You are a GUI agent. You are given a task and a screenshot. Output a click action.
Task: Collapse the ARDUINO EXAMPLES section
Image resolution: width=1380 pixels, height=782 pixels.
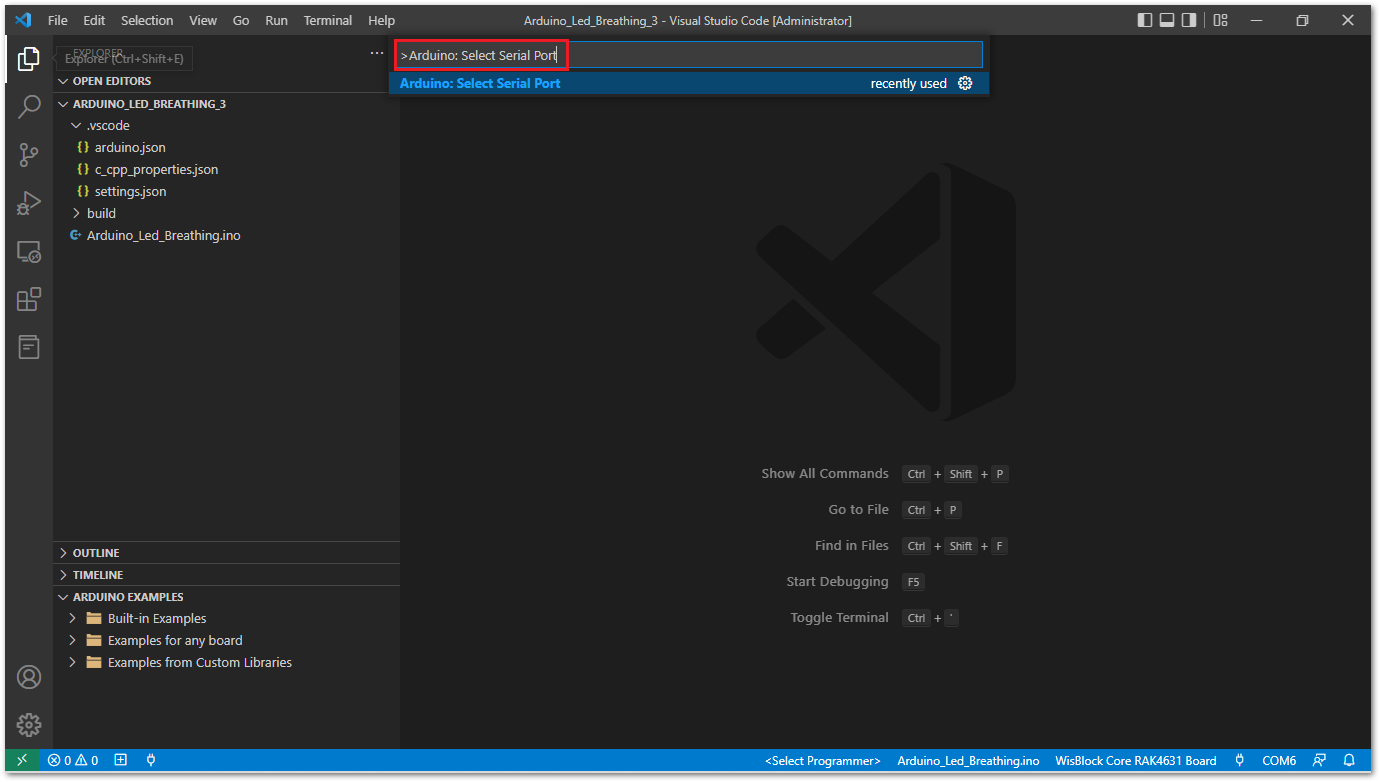226,597
